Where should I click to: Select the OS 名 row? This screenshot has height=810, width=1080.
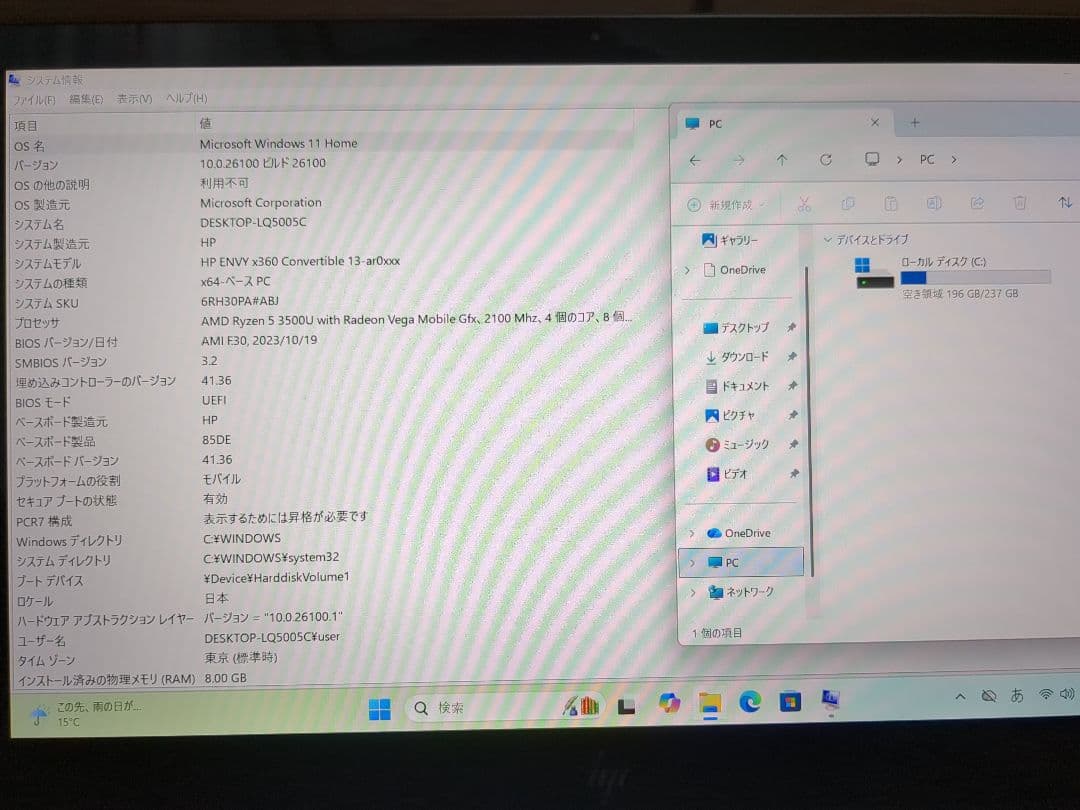pos(322,144)
